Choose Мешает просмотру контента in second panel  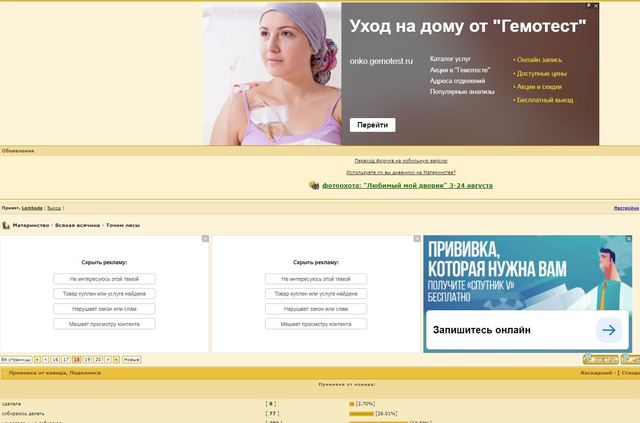coord(316,324)
